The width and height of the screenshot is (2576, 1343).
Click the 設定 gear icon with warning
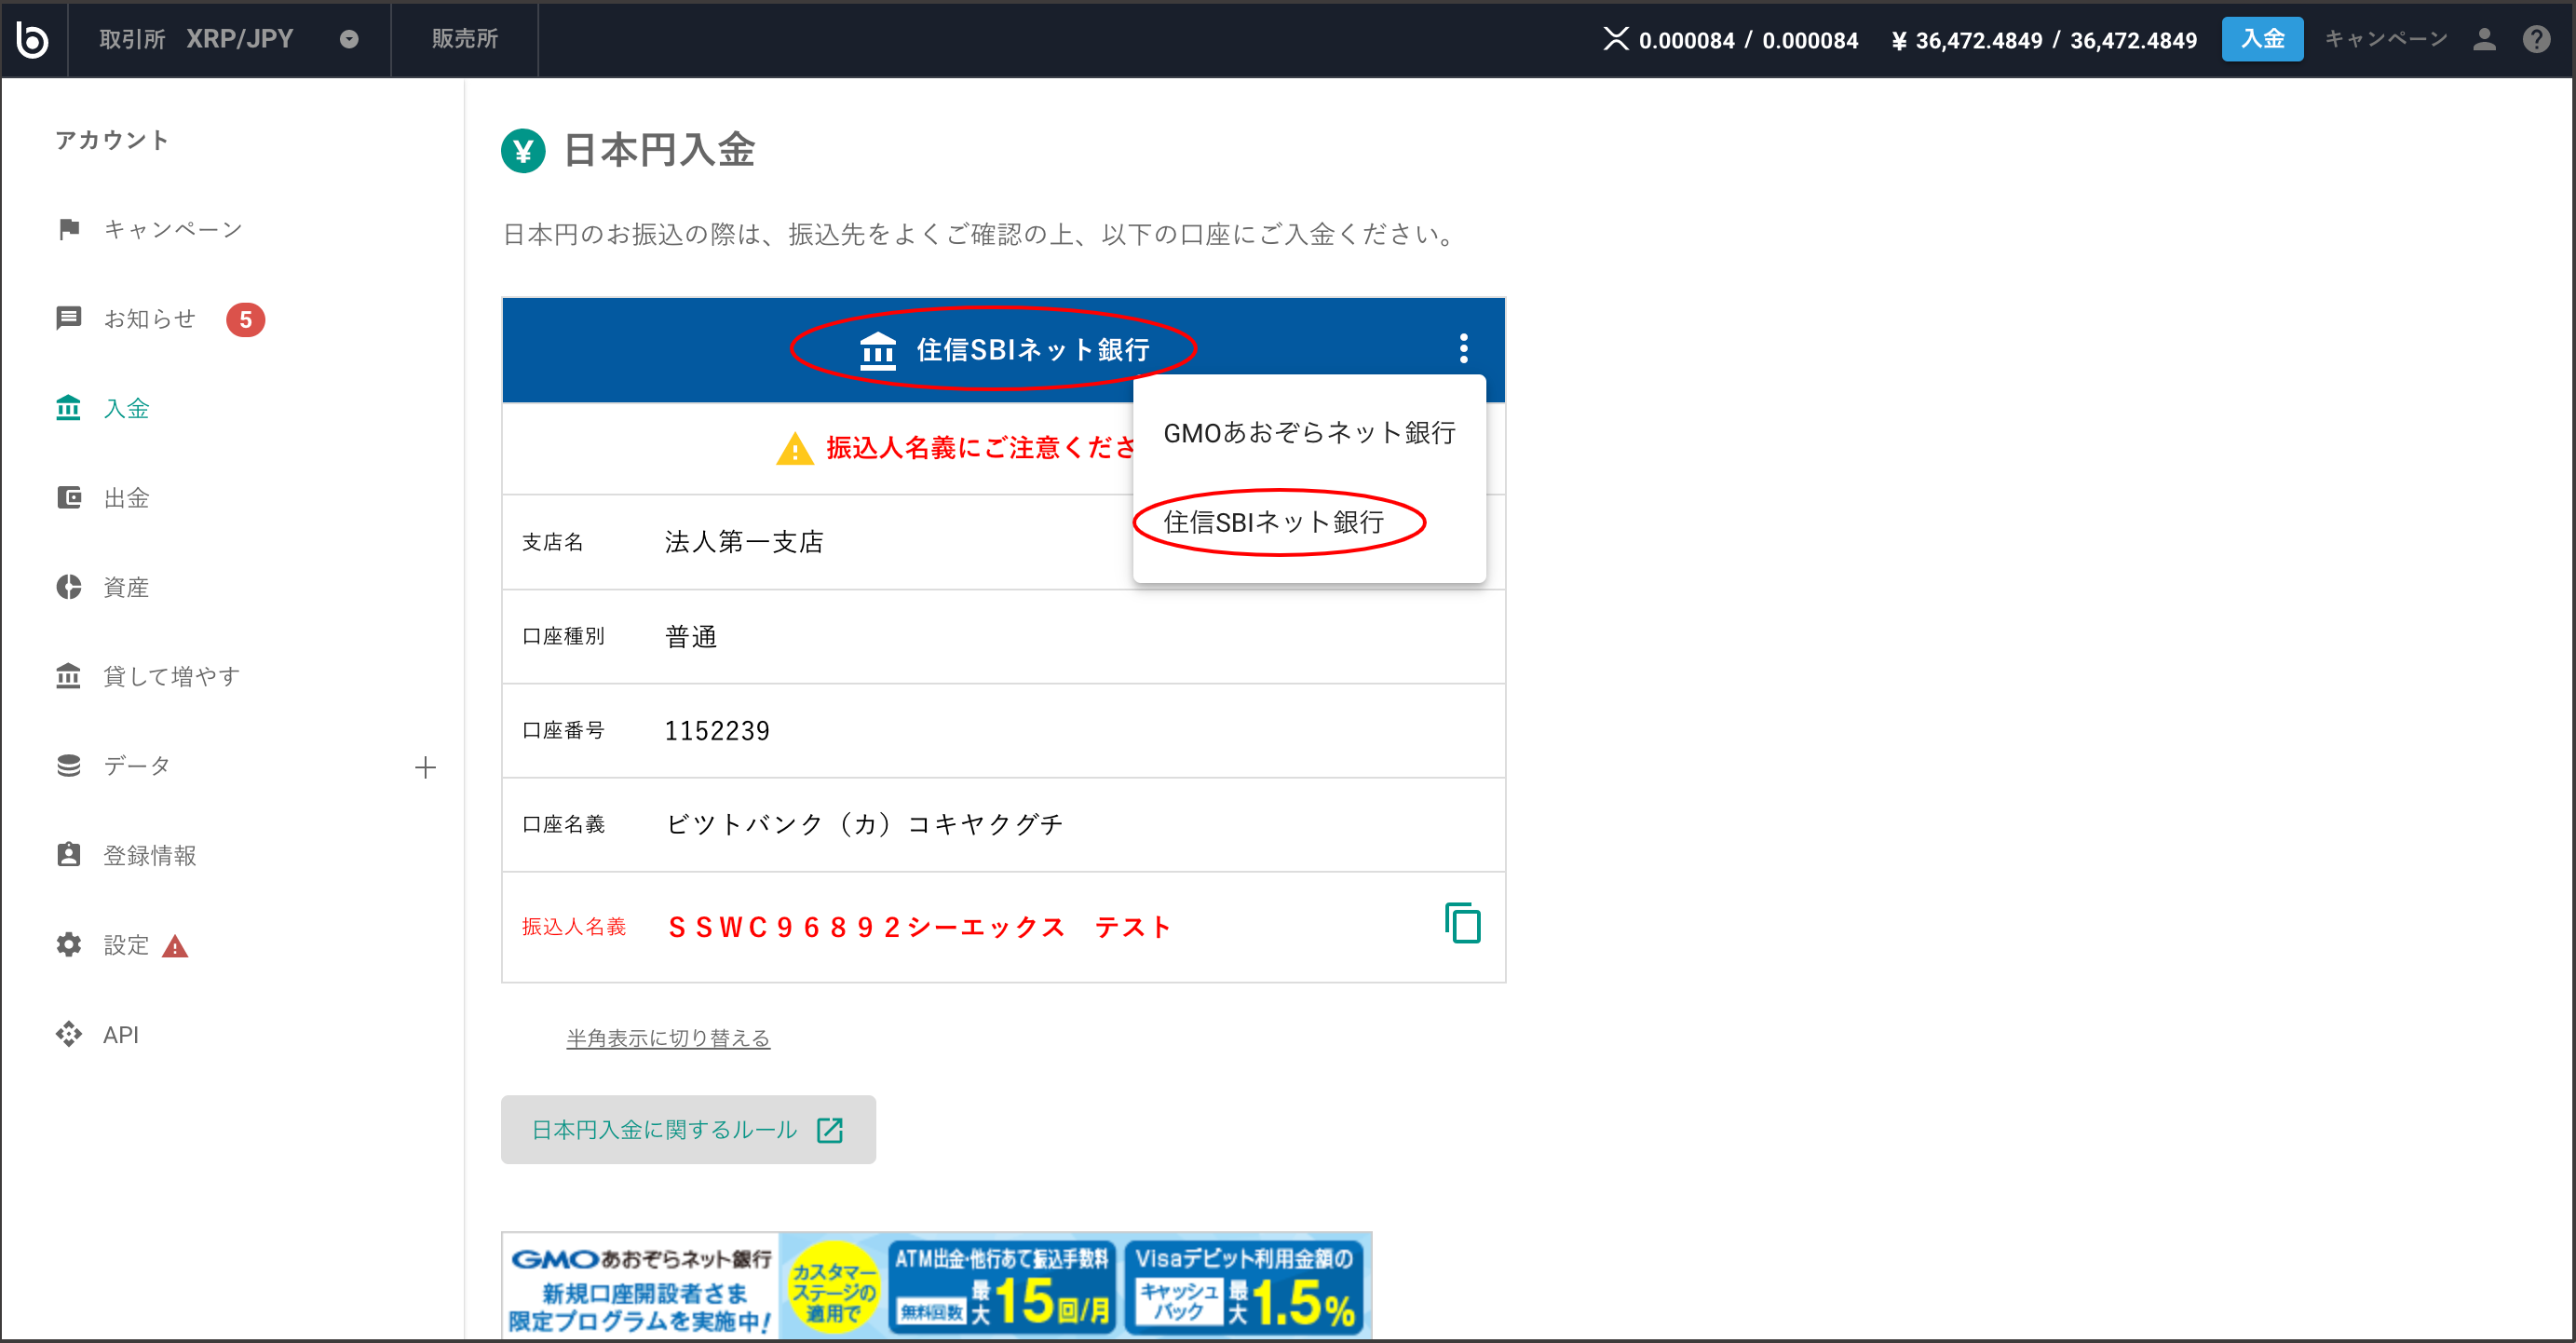pyautogui.click(x=67, y=944)
